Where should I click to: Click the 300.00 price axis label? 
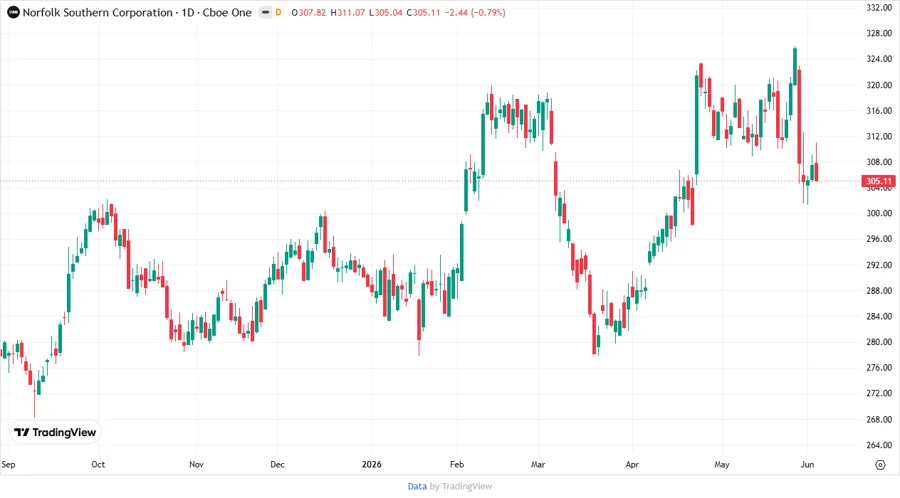tap(879, 213)
